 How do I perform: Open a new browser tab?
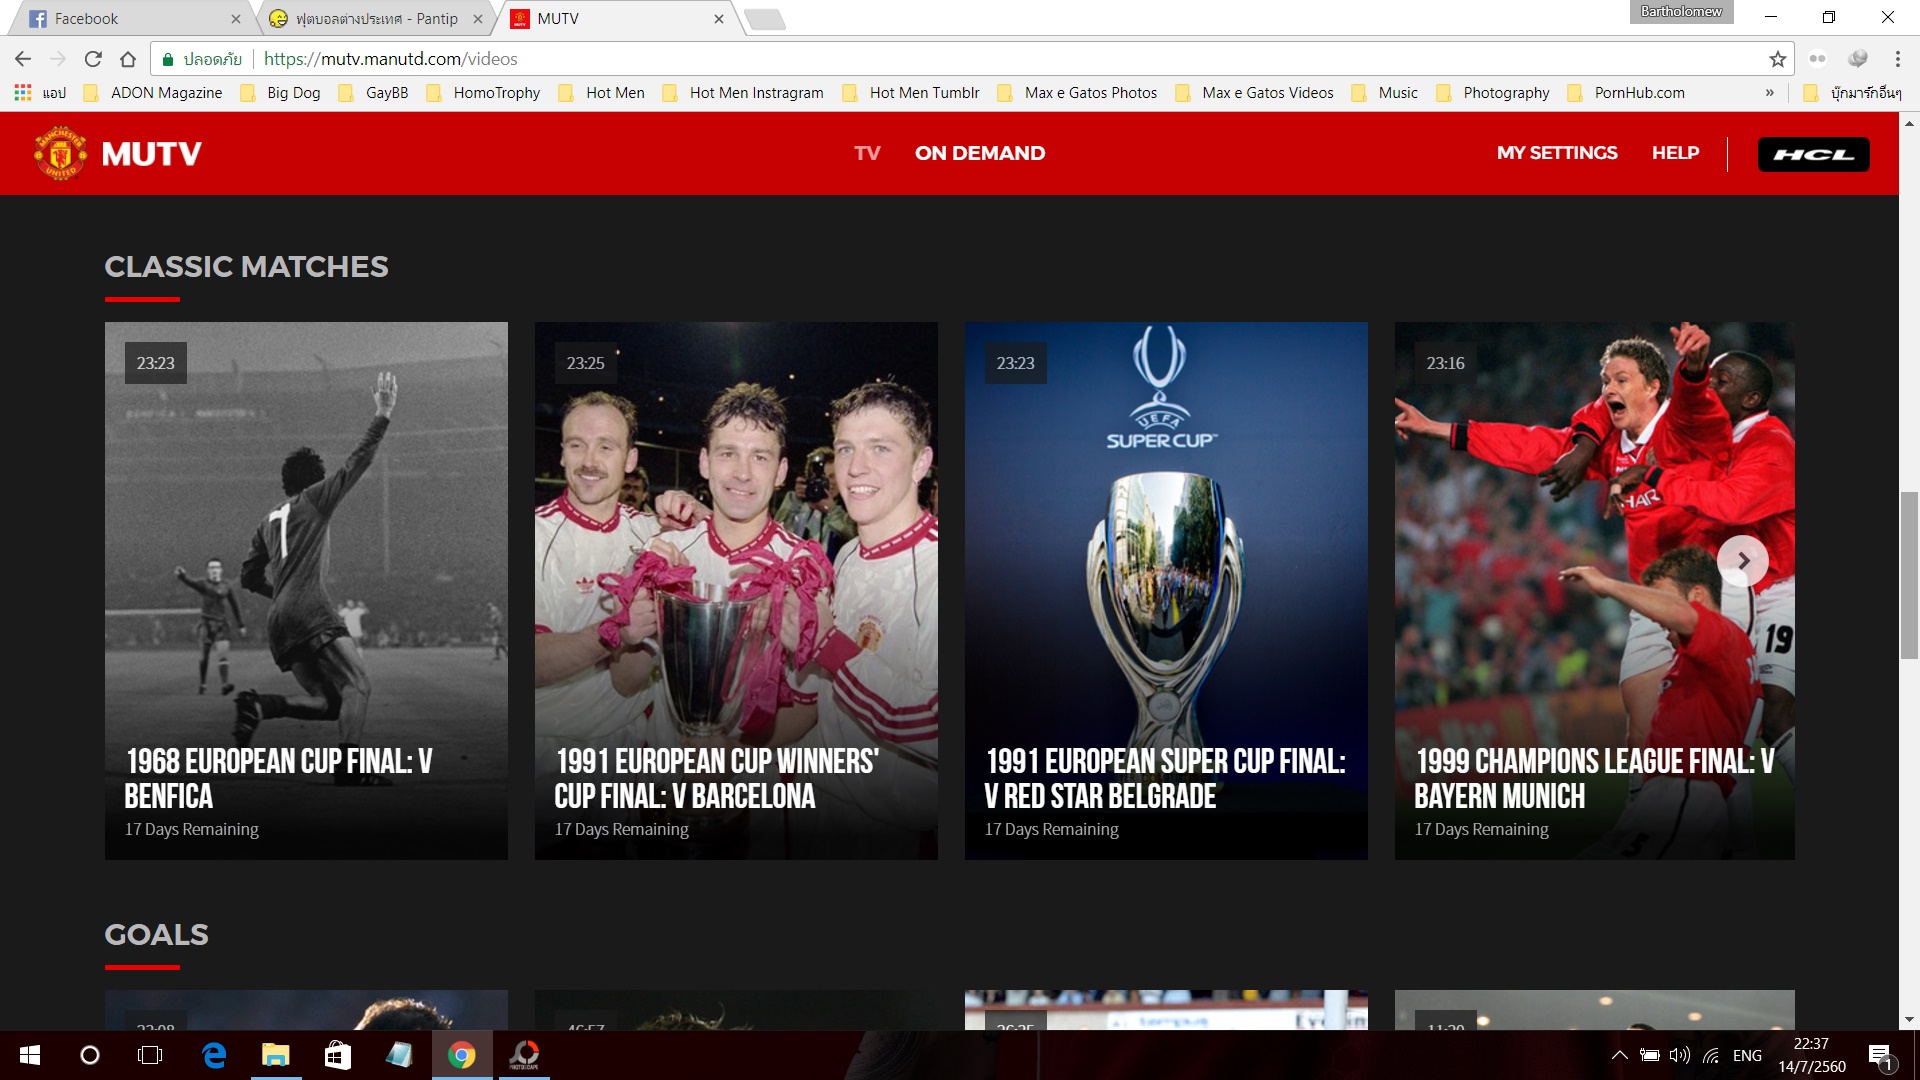pos(765,19)
